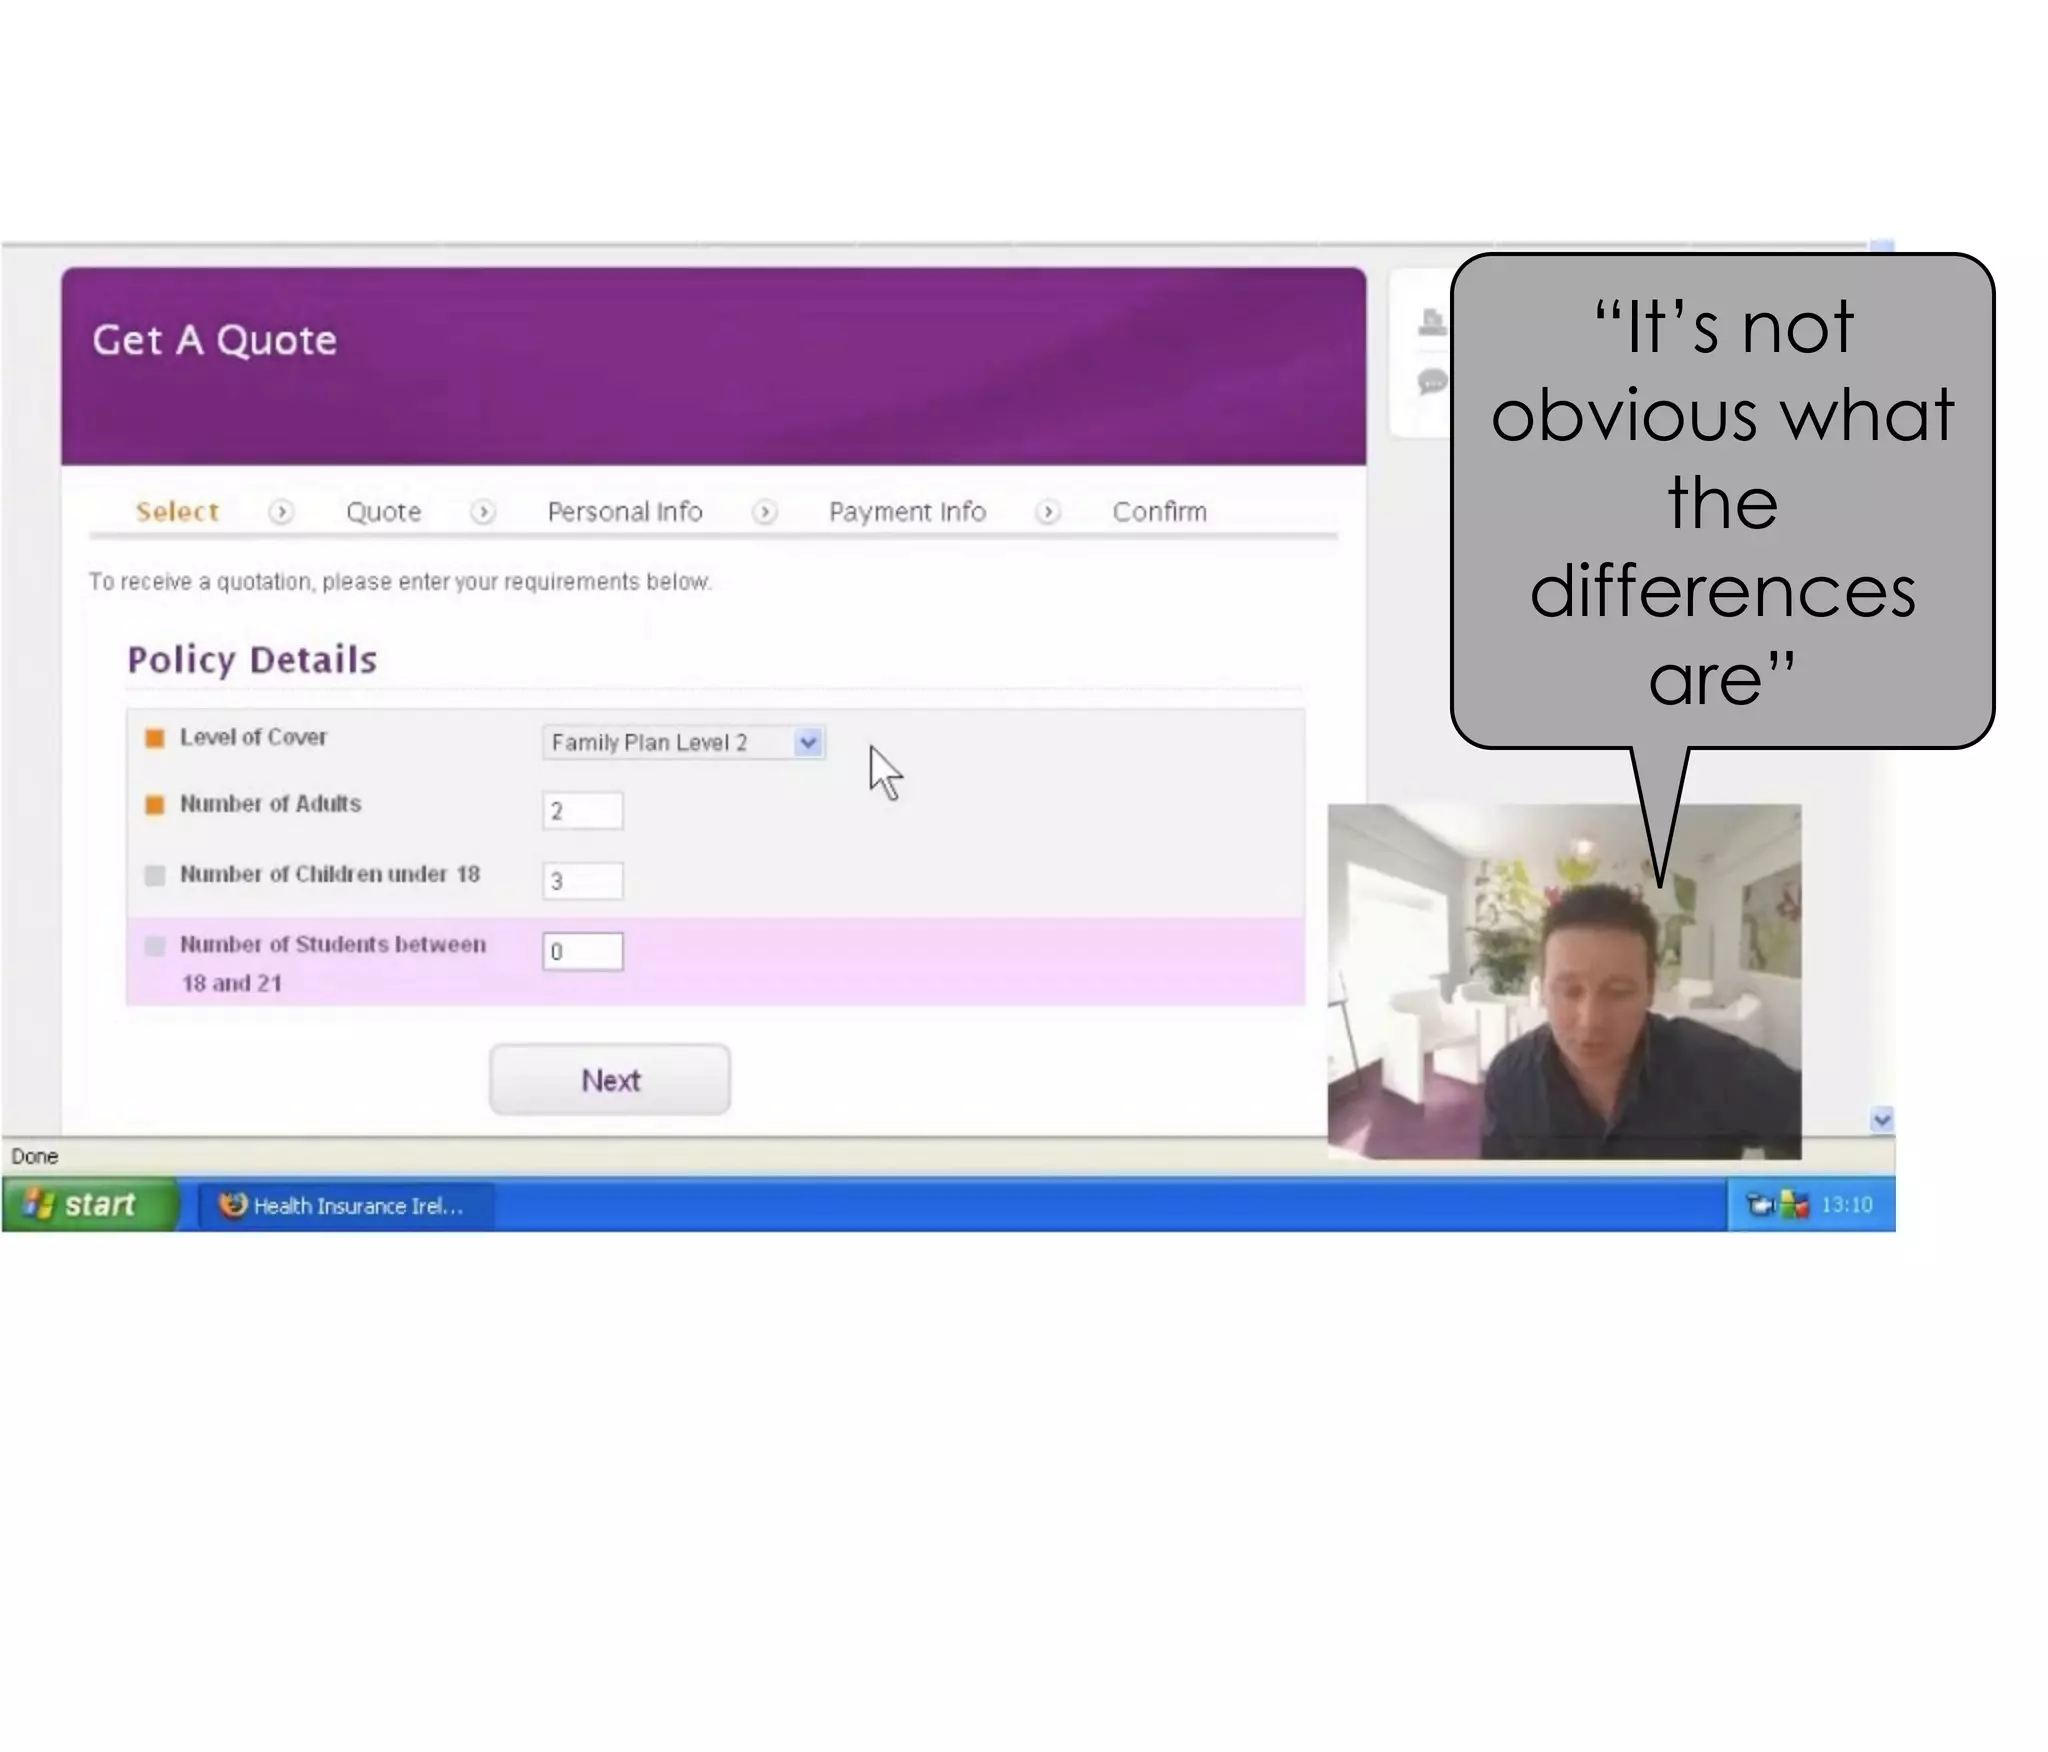Click the Number of Students input field
Viewport: 2048px width, 1752px height.
click(583, 951)
